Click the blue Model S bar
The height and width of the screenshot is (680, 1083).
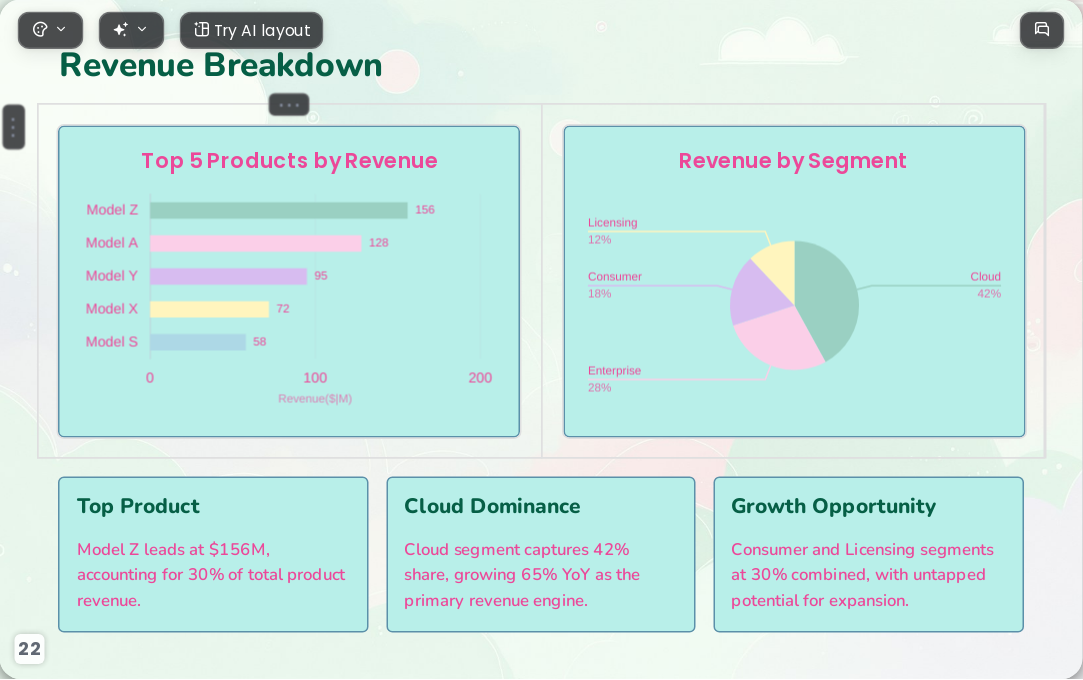pos(198,342)
